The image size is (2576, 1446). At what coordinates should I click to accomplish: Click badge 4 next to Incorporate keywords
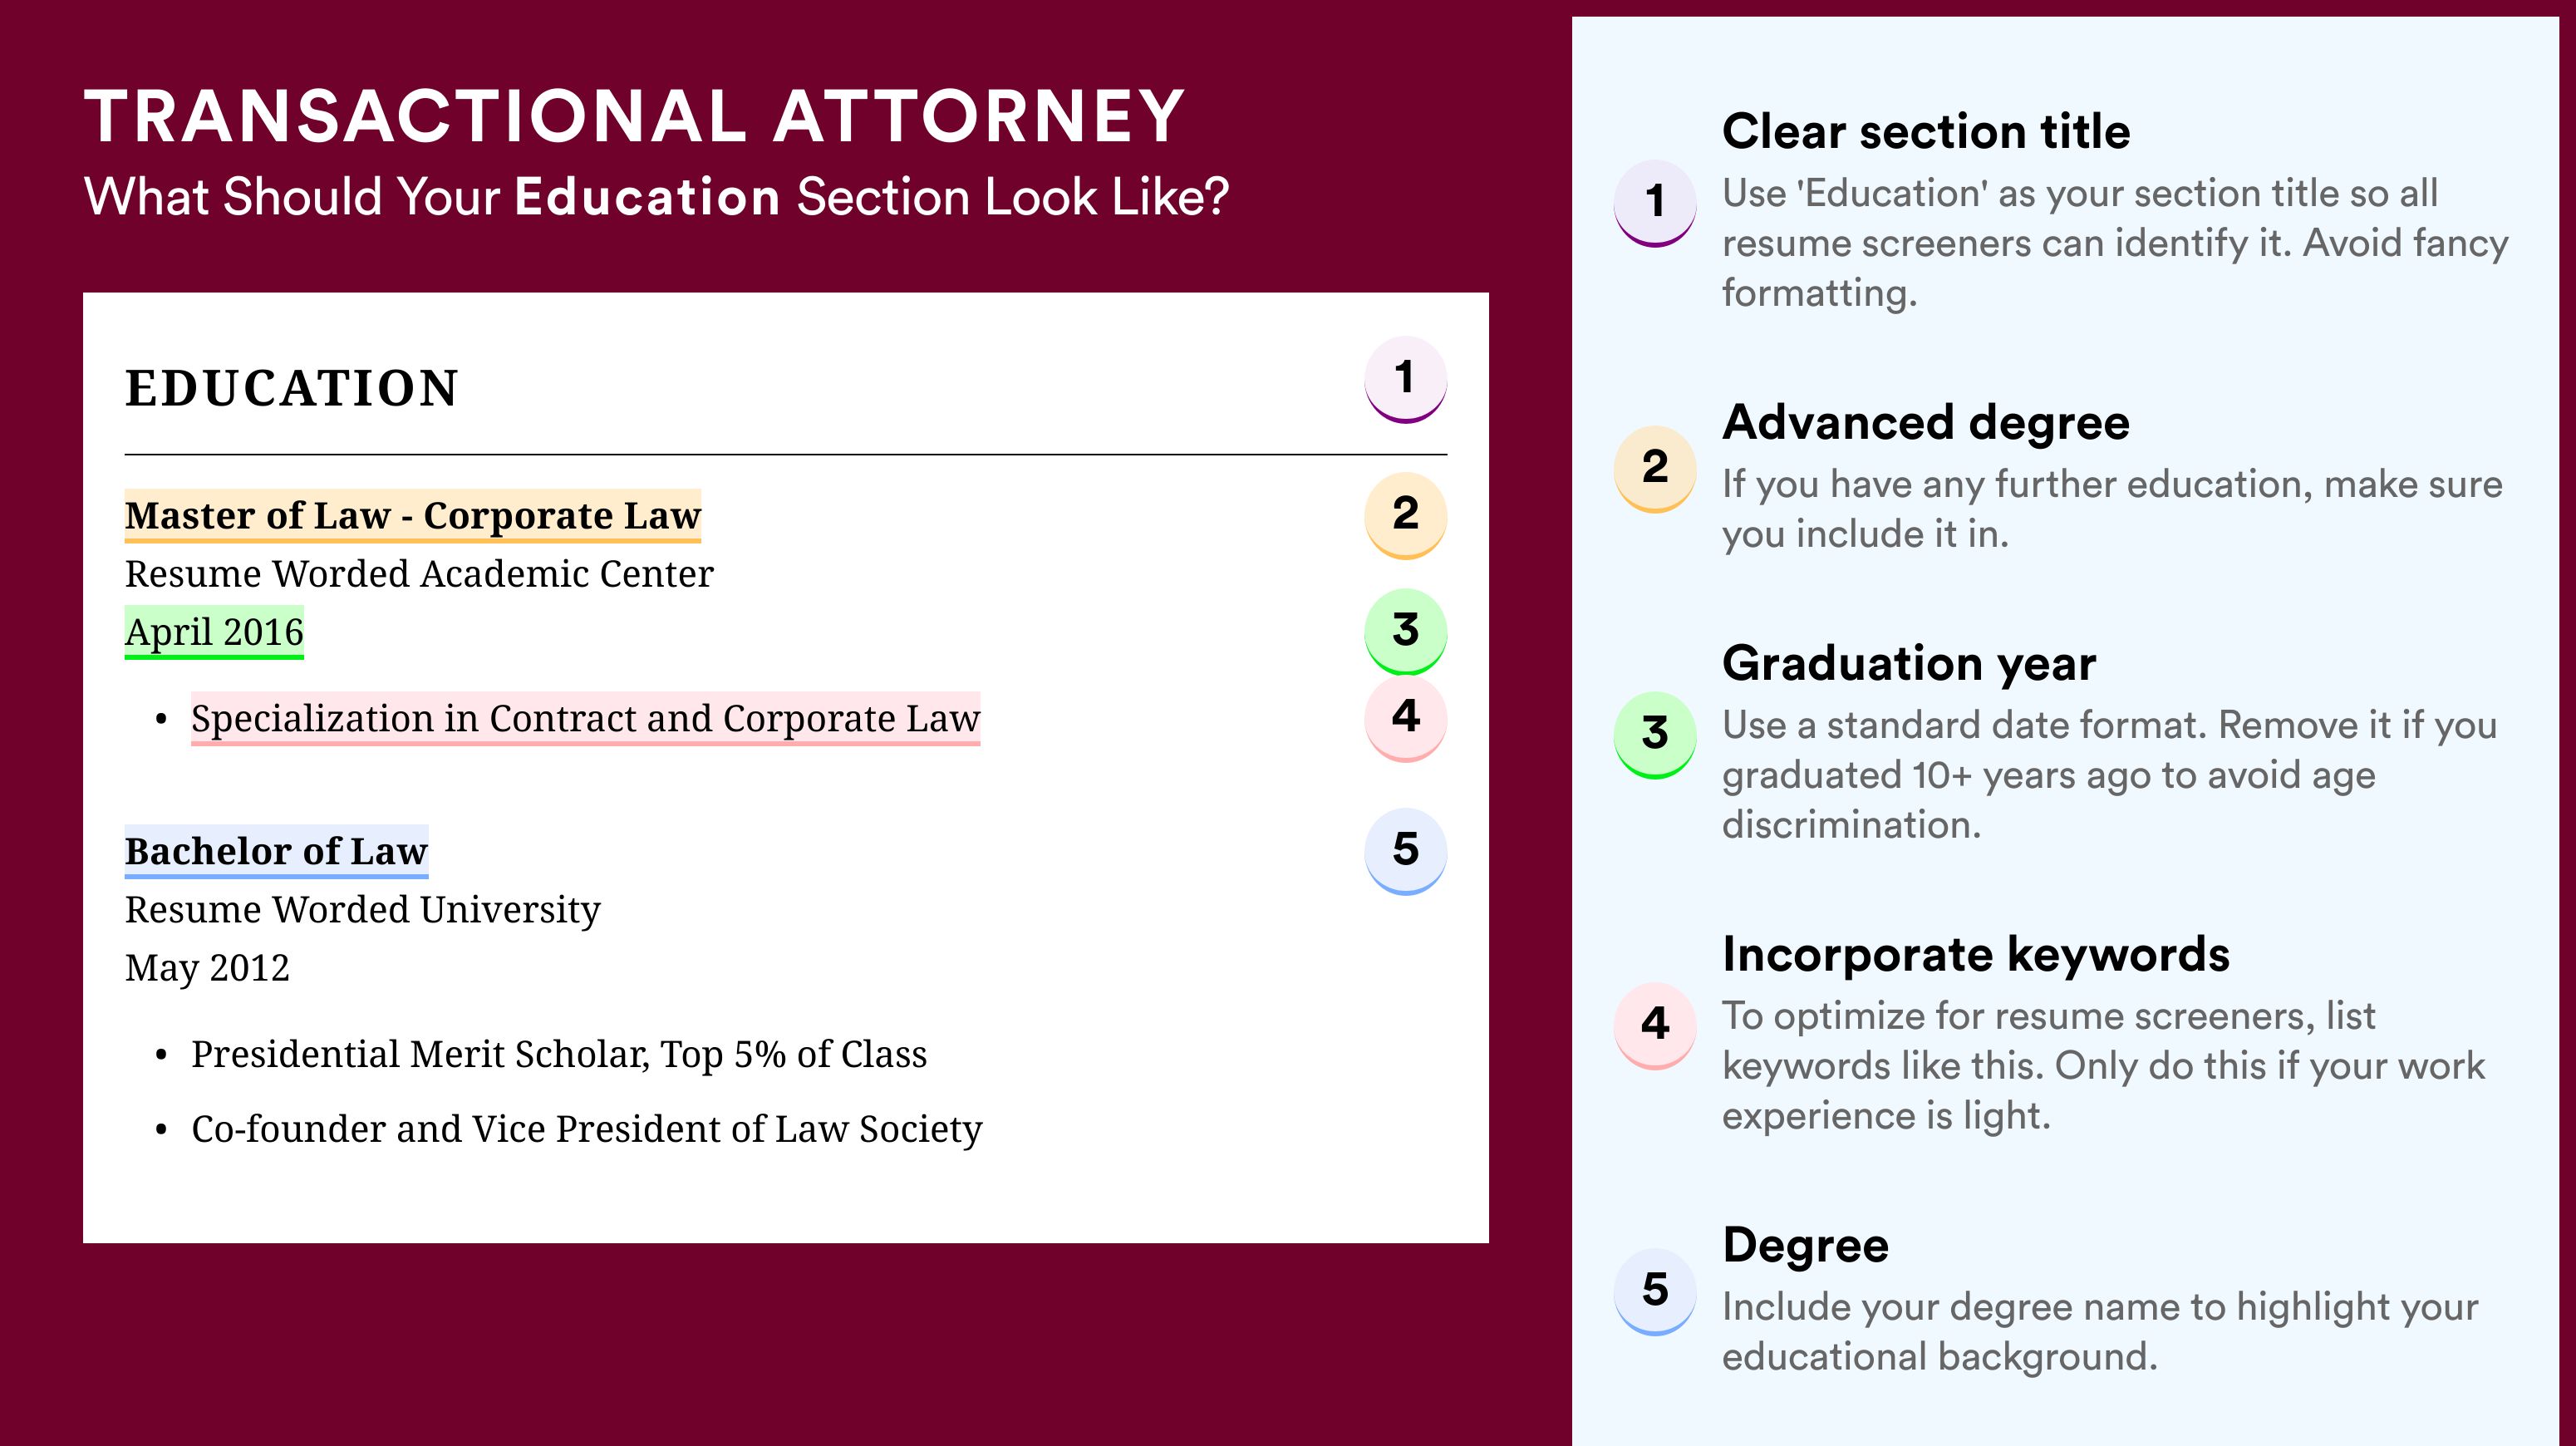coord(1655,1026)
